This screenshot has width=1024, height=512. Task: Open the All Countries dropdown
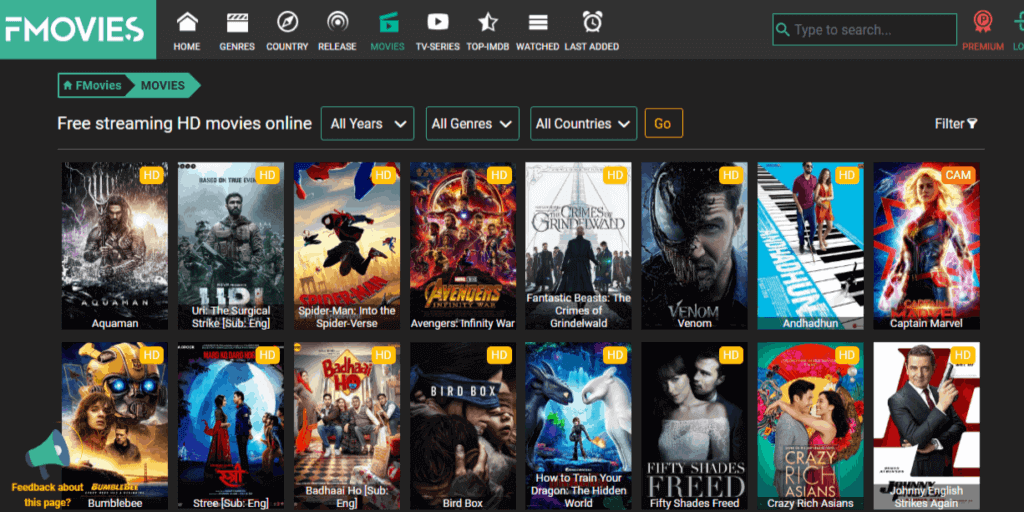[583, 124]
